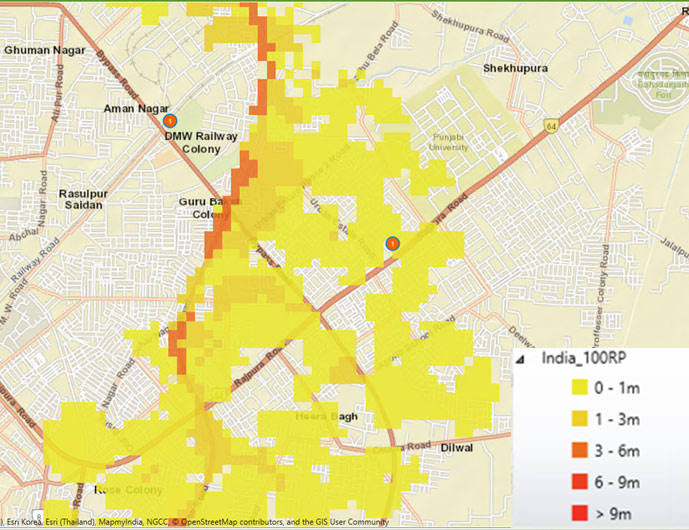Click the Shekhupura Road label

click(470, 27)
